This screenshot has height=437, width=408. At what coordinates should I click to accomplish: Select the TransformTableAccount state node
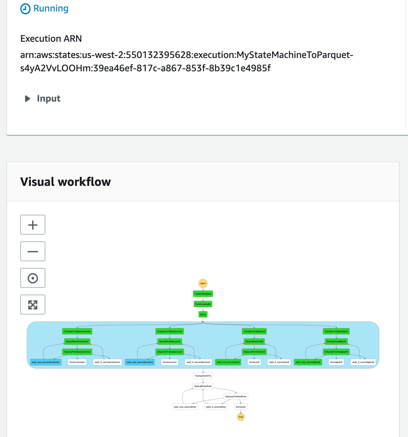[x=170, y=331]
